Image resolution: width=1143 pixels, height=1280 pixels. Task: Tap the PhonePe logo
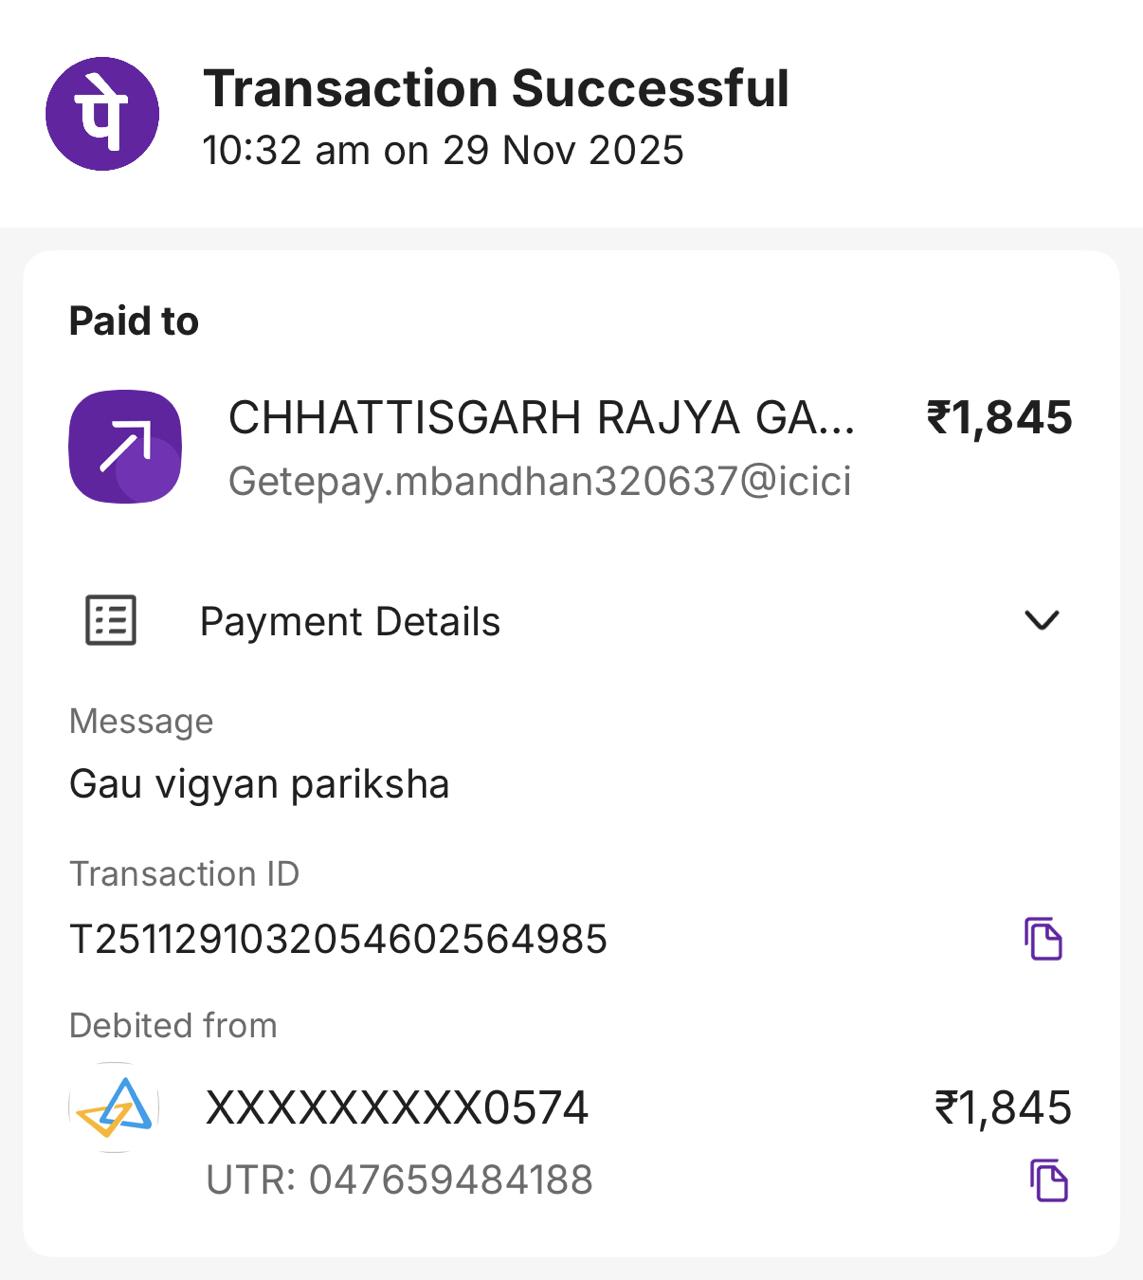pos(102,114)
